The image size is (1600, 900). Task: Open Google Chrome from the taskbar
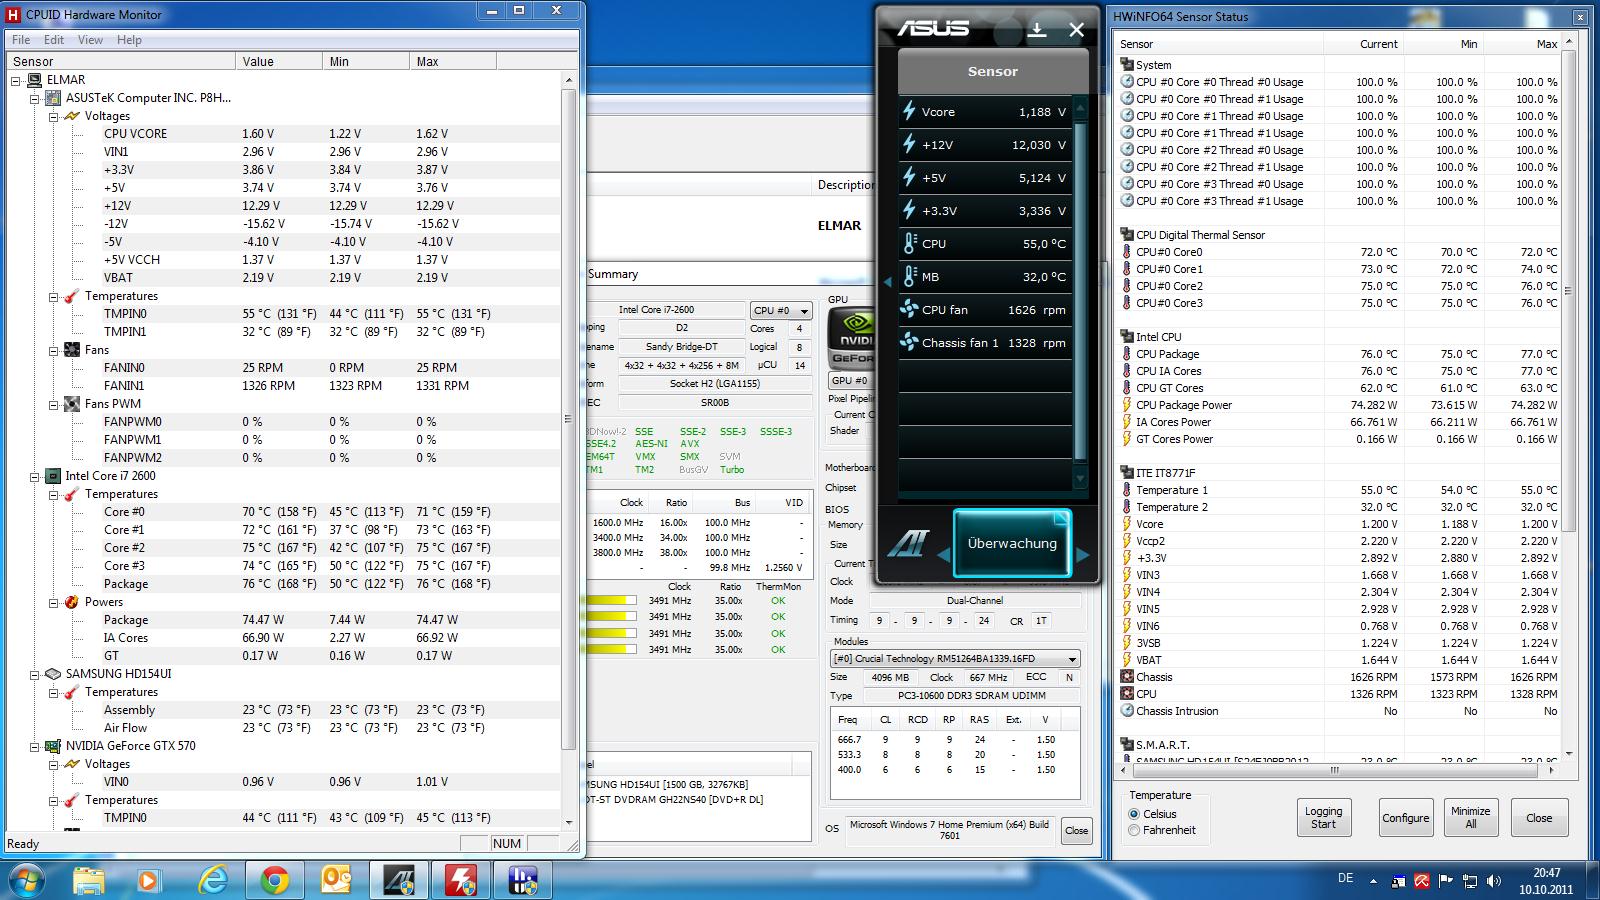click(x=275, y=880)
